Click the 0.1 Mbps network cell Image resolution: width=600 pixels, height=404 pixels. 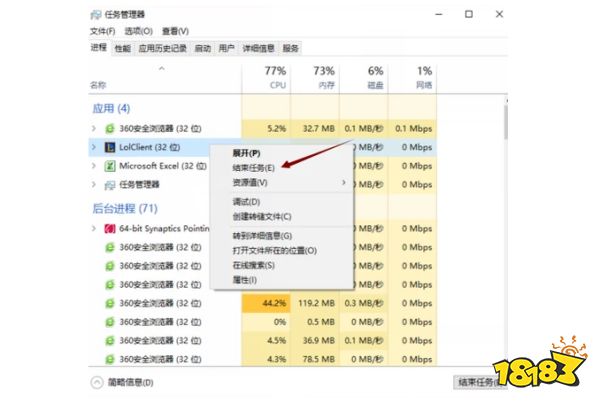coord(412,129)
